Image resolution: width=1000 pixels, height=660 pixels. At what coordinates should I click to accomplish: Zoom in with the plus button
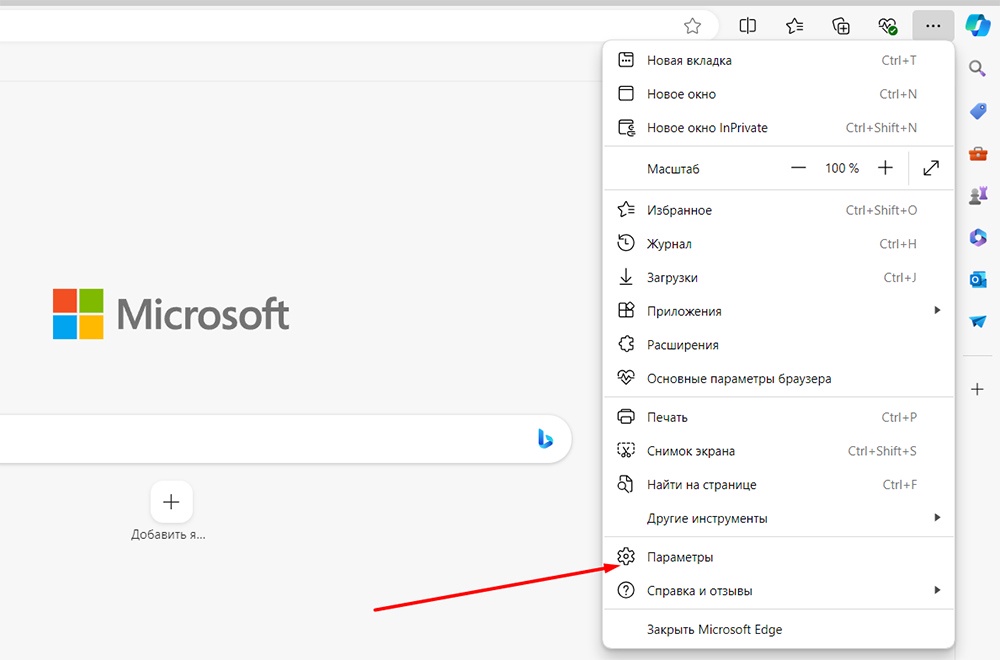(x=885, y=168)
